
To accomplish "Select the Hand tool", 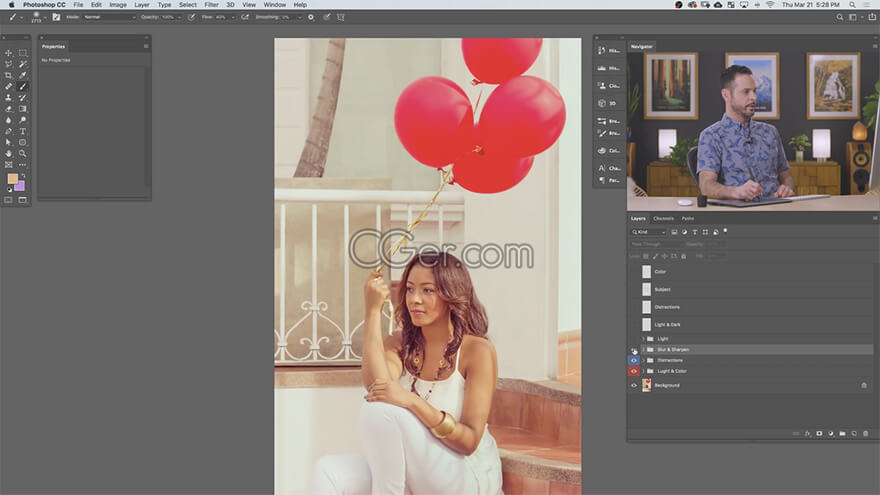I will pyautogui.click(x=8, y=154).
